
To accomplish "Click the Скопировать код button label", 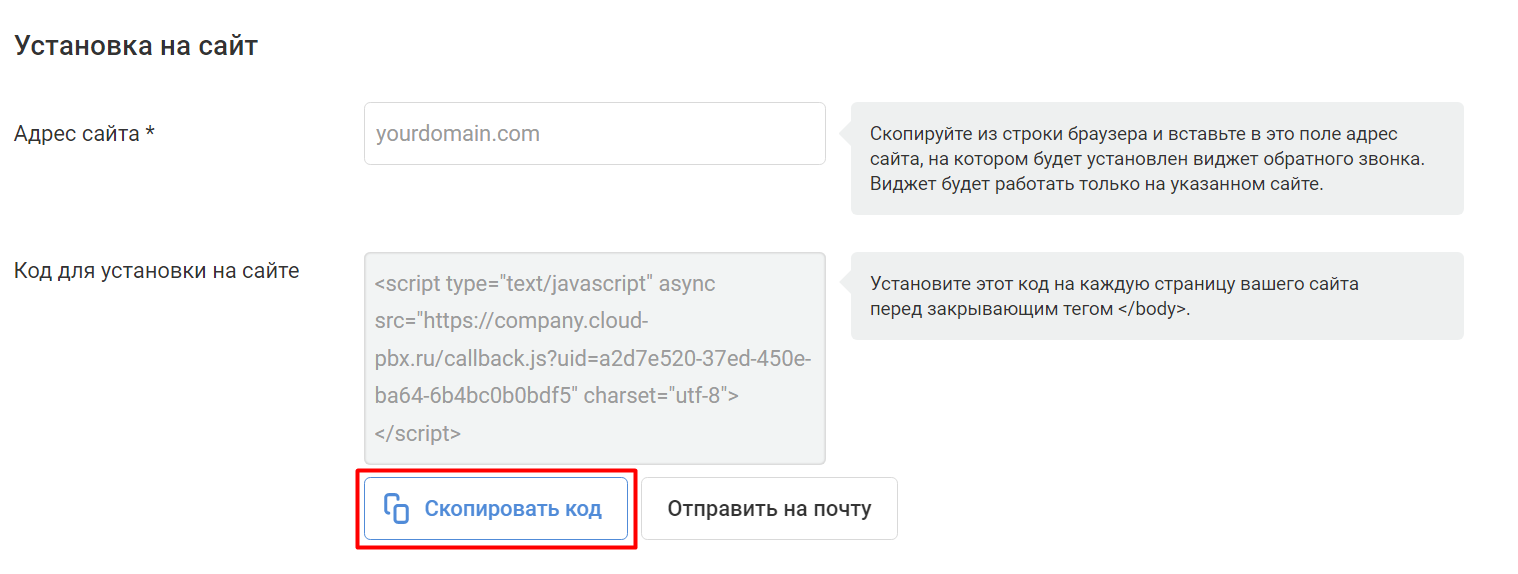I will click(x=513, y=508).
